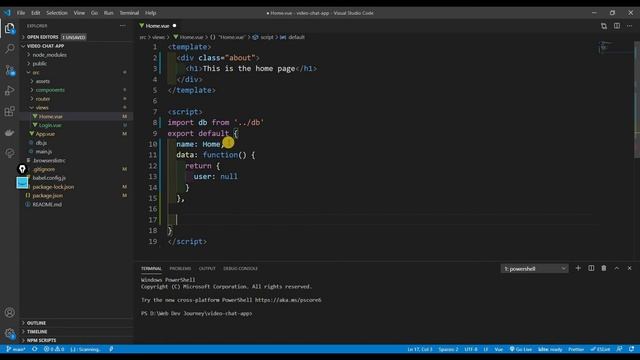Click the Open Changes icon above editor
Viewport: 640px width, 360px height.
click(604, 26)
